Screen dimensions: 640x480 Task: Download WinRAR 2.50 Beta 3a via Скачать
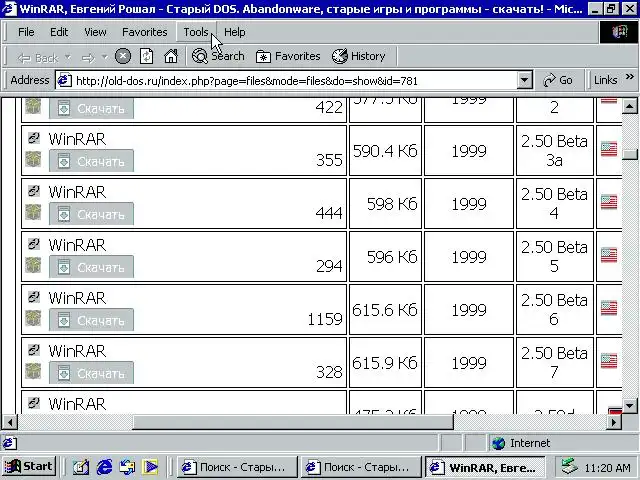click(91, 161)
